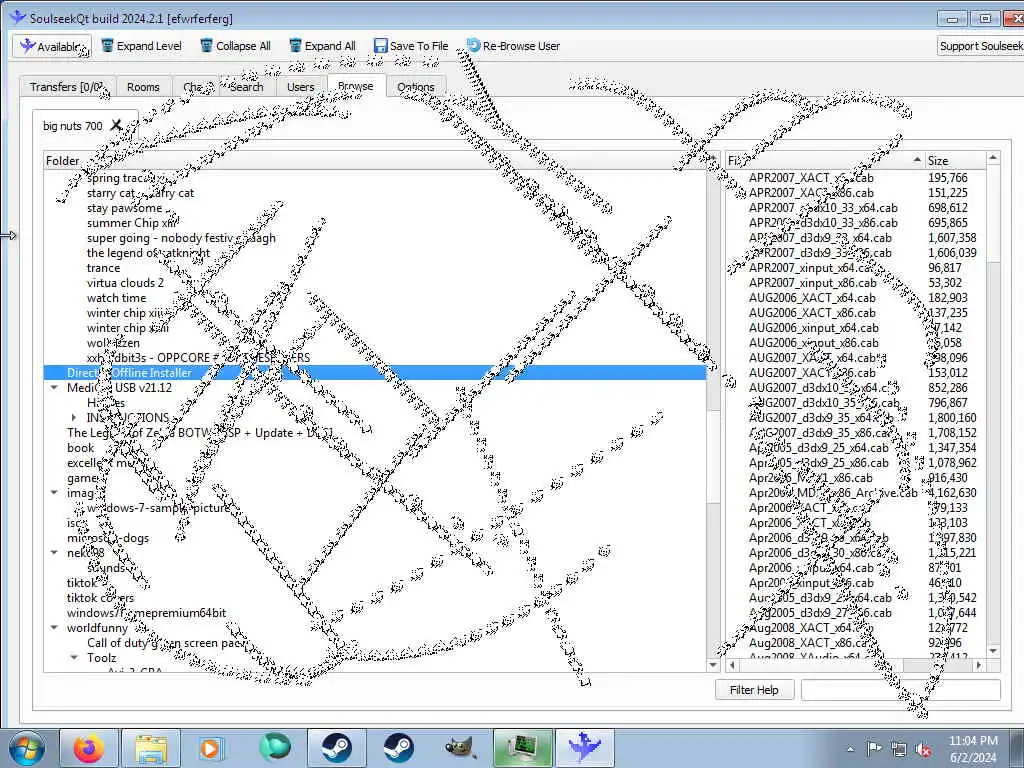This screenshot has width=1024, height=768.
Task: Click the Expand Level toolbar button
Action: [142, 46]
